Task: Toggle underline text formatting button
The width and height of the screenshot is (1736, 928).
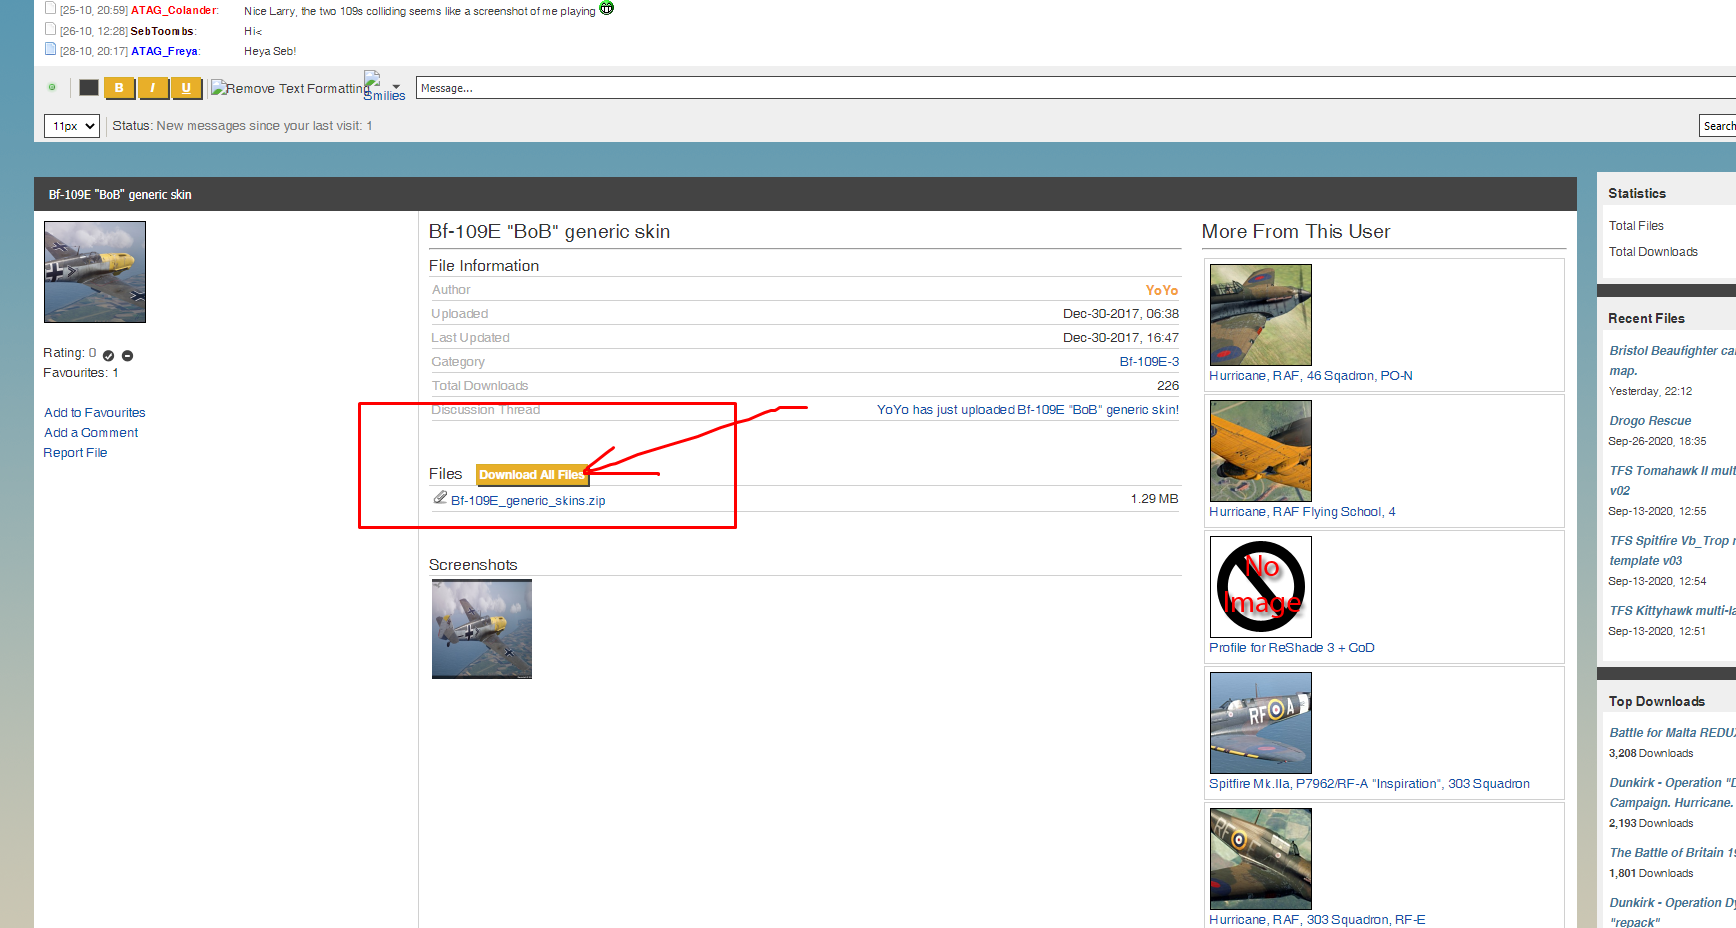Action: pyautogui.click(x=186, y=88)
